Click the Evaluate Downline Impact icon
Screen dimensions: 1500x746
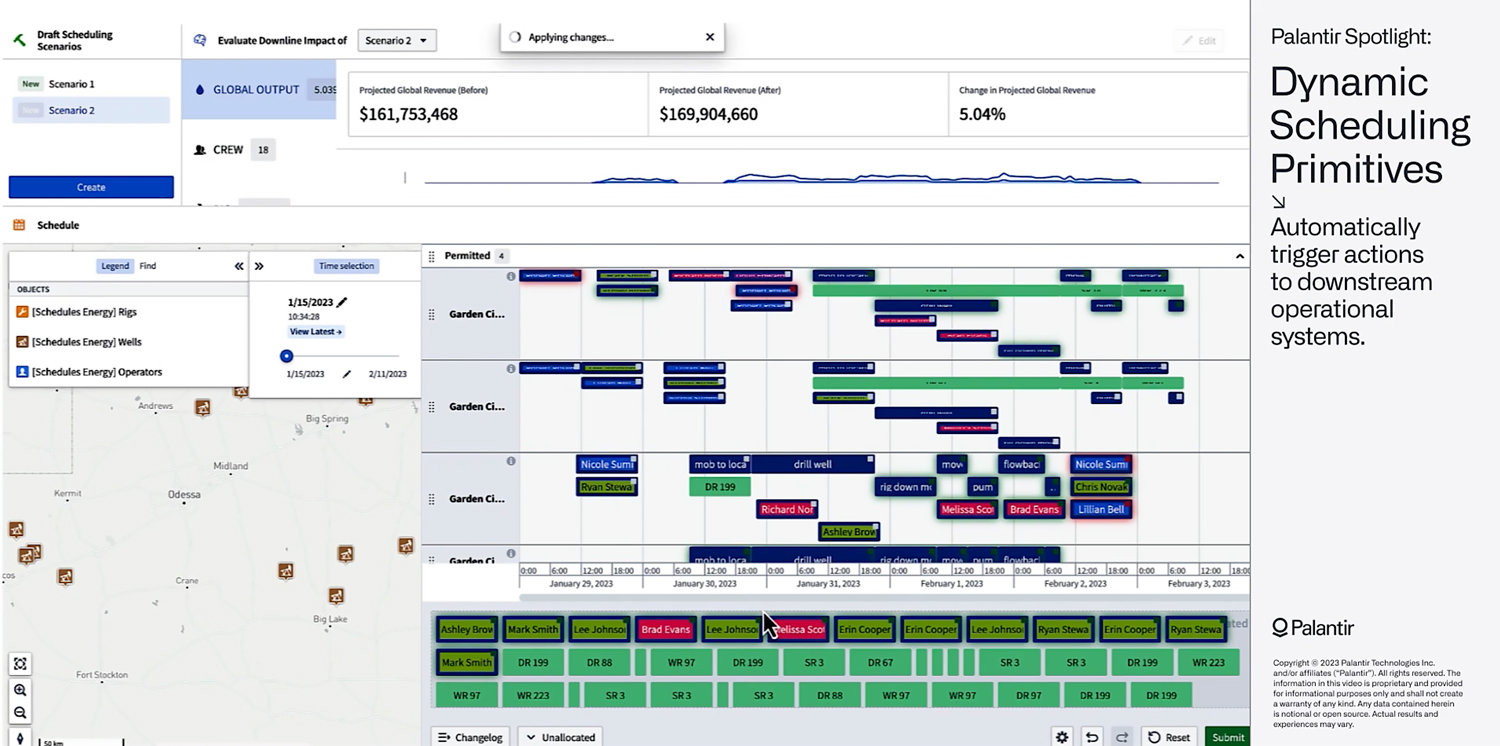click(x=200, y=40)
